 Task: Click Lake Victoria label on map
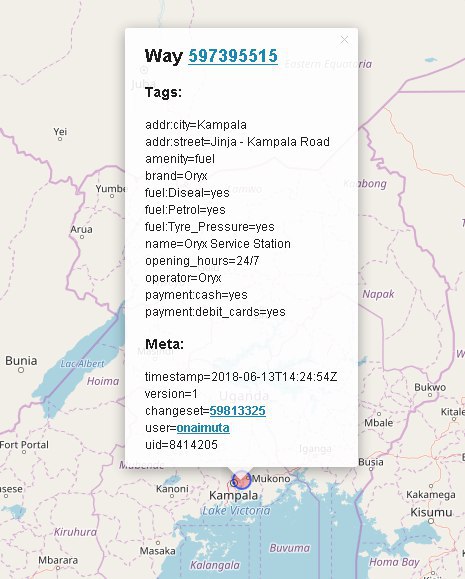tap(236, 511)
